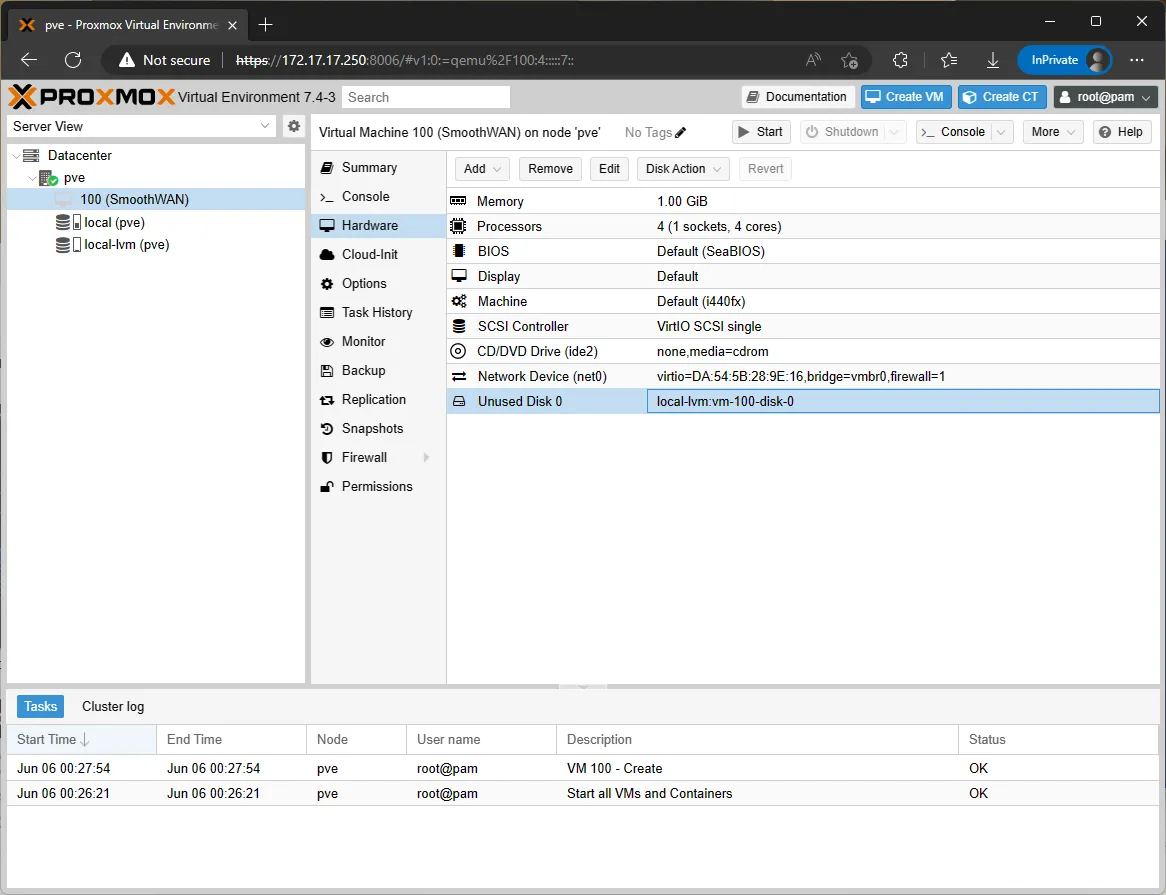This screenshot has height=895, width=1166.
Task: Click the local-lvm (pve) storage icon
Action: pos(68,245)
